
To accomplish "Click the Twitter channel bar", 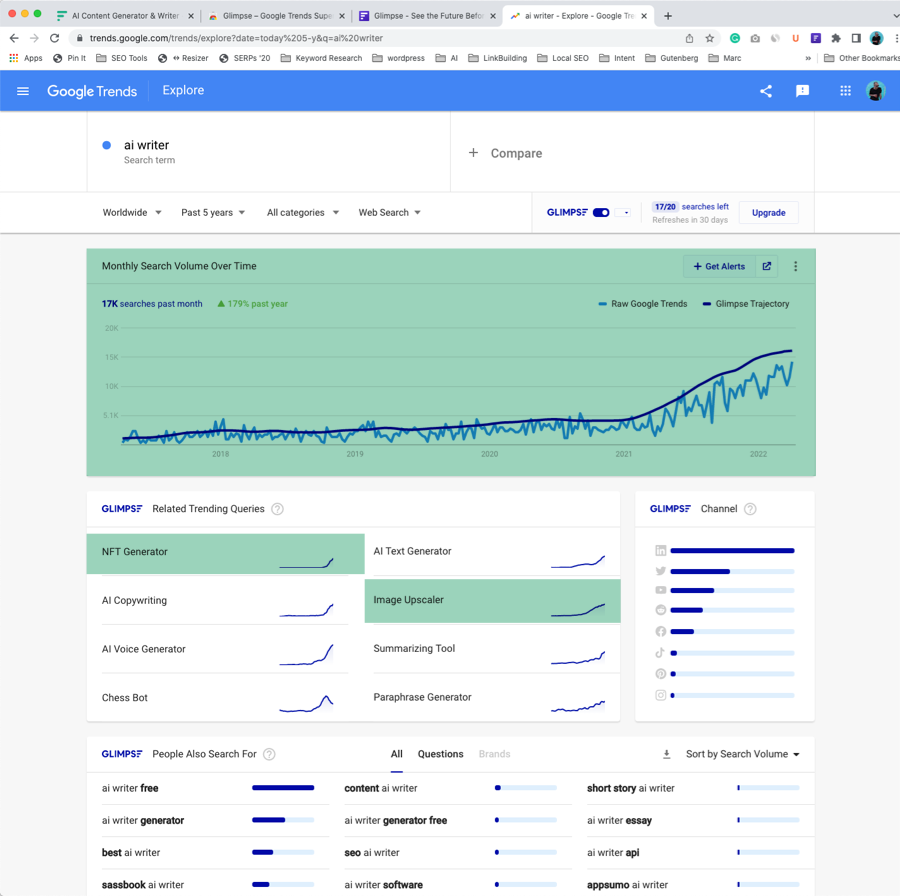I will click(x=732, y=571).
